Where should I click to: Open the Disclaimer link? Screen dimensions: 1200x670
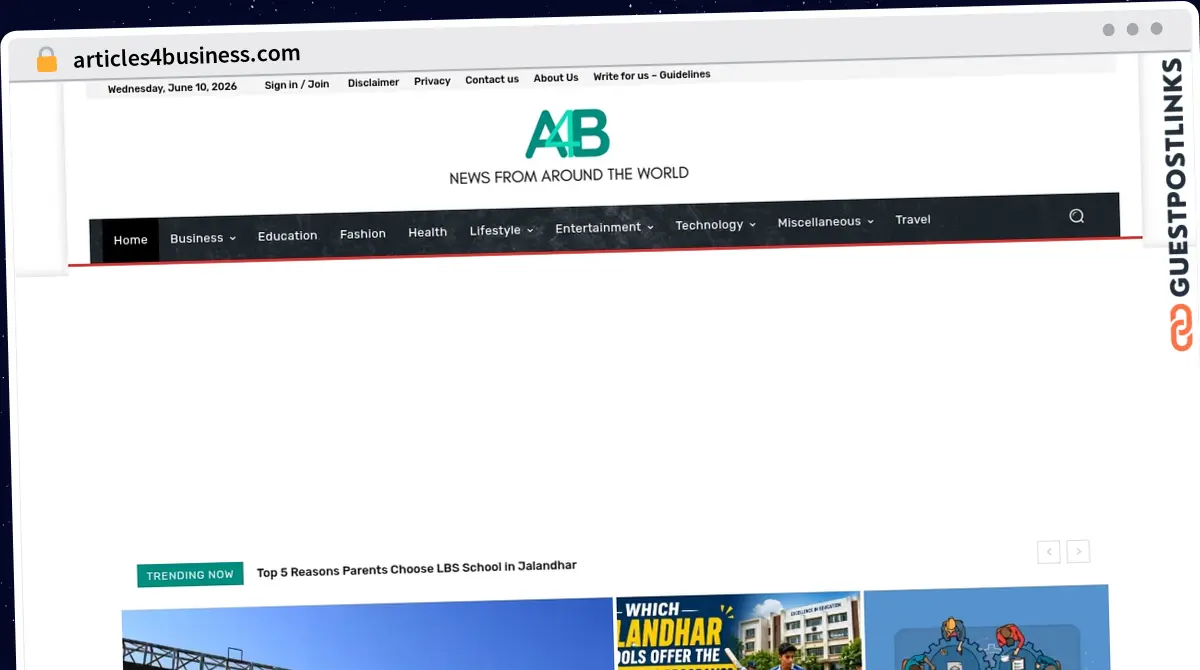click(373, 83)
